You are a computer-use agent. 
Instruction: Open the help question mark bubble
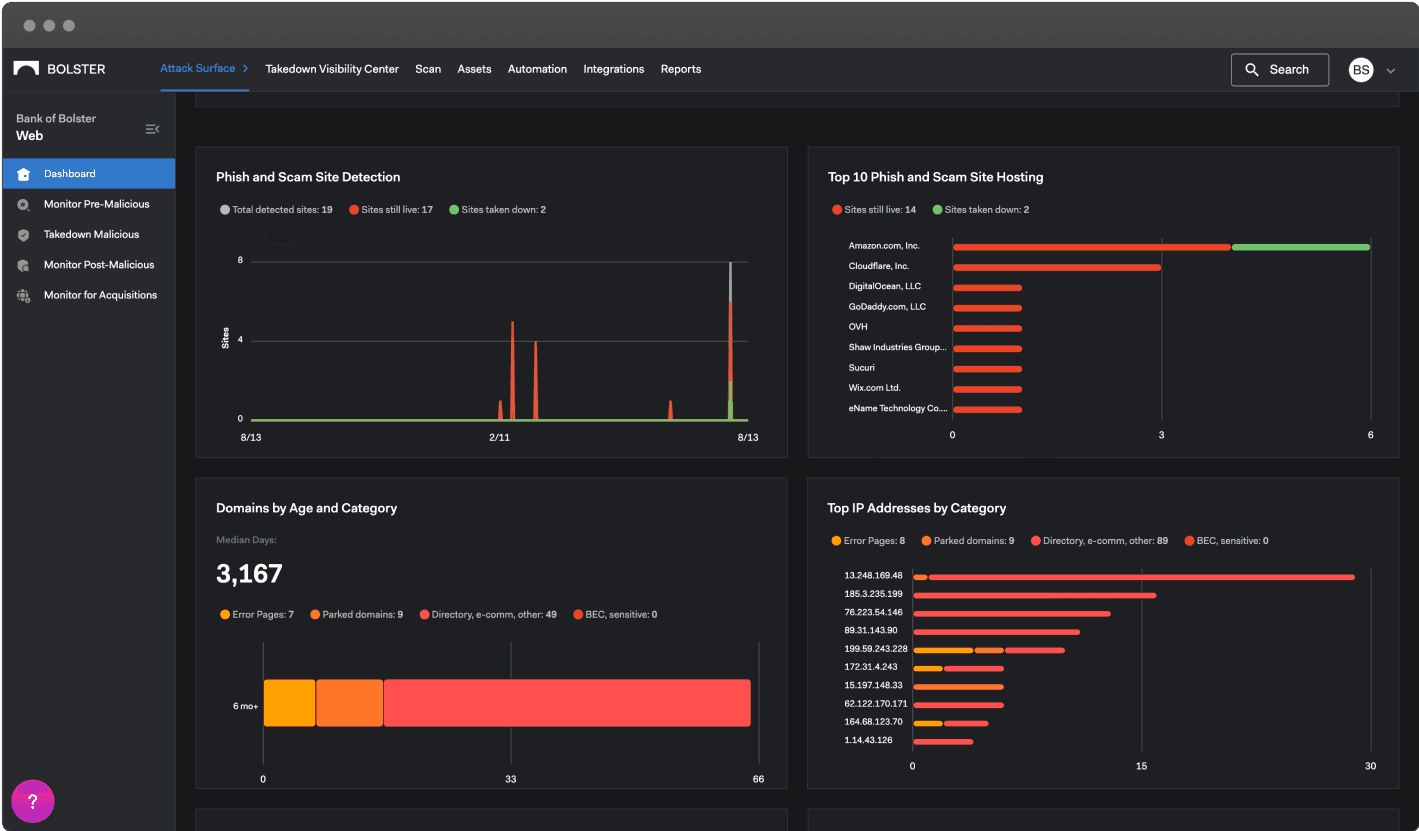click(33, 801)
